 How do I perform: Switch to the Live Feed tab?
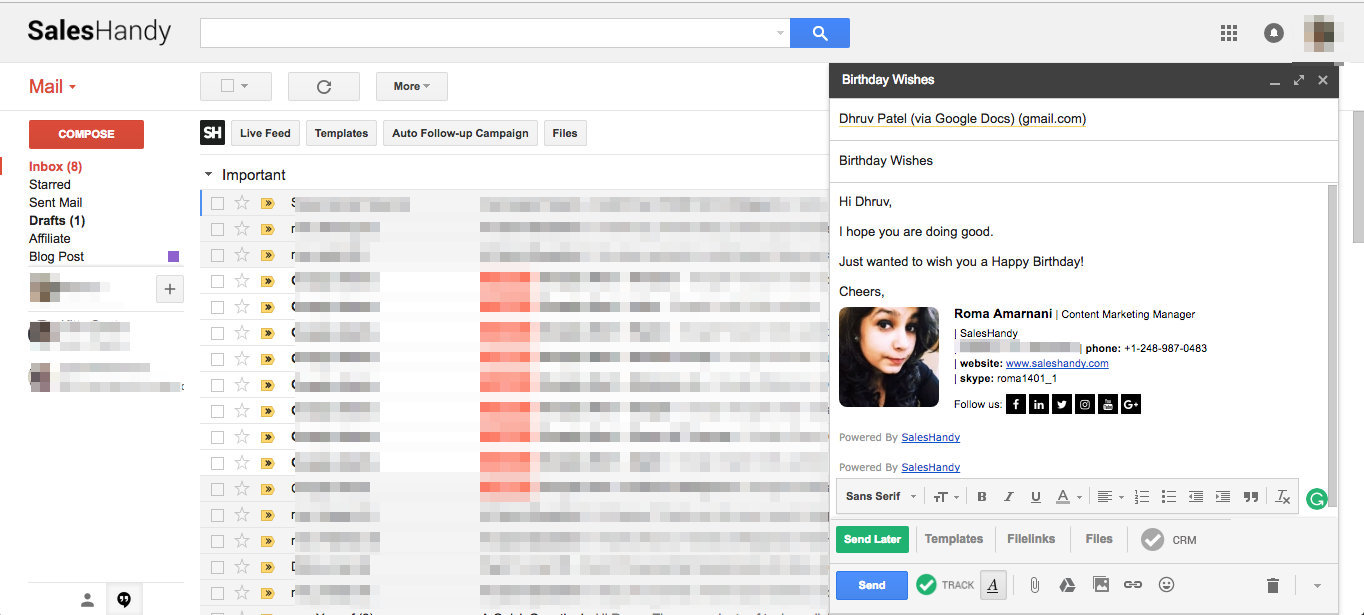click(x=264, y=132)
